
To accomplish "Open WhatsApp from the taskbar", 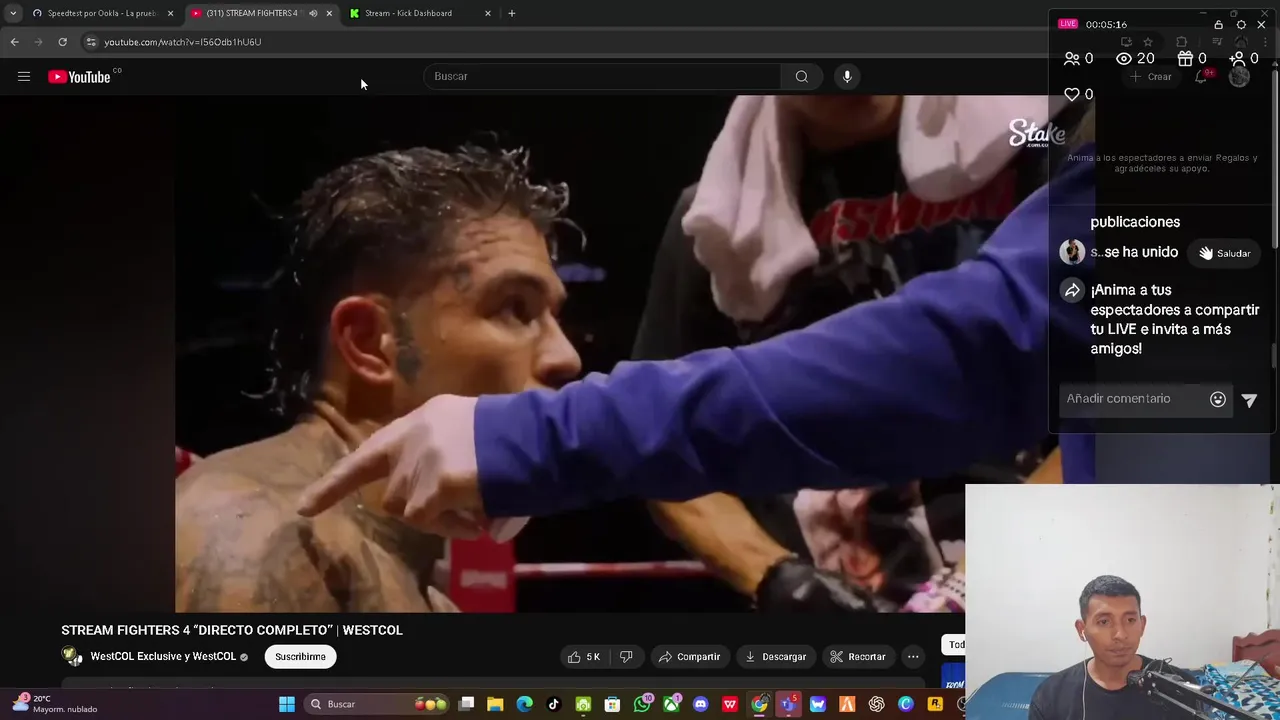I will tap(642, 704).
